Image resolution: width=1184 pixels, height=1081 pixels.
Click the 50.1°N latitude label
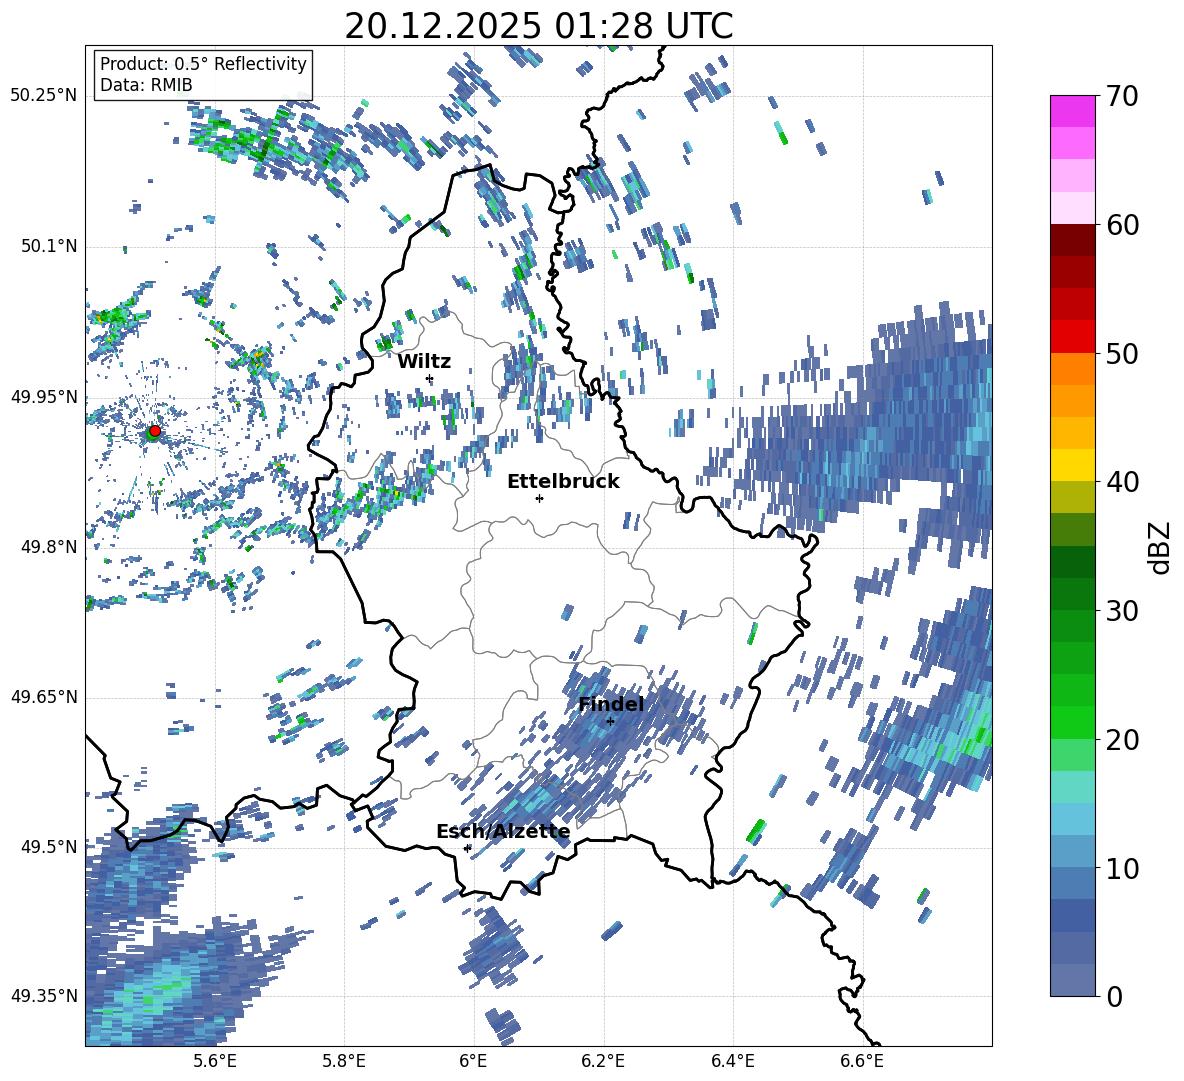point(49,246)
